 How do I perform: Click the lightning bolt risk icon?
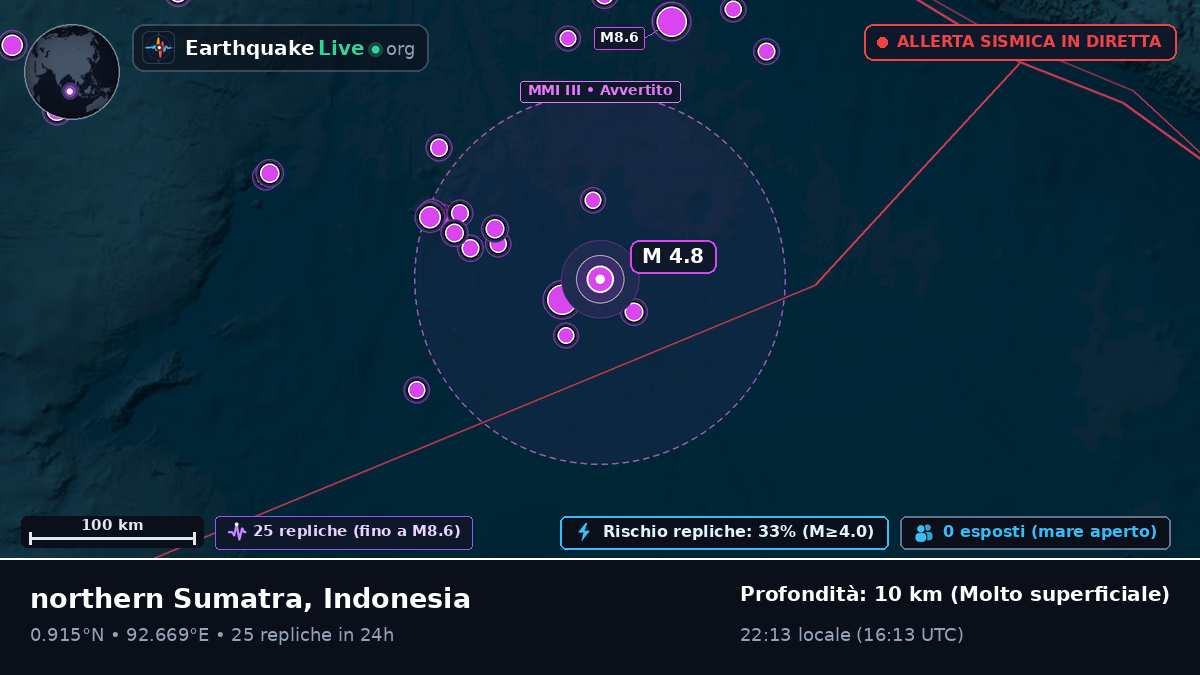tap(584, 532)
